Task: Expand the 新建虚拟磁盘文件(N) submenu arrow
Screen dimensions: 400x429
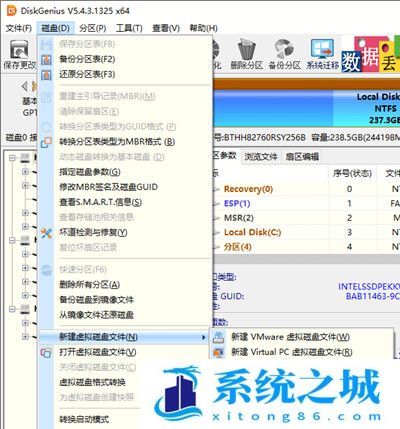Action: pyautogui.click(x=203, y=337)
